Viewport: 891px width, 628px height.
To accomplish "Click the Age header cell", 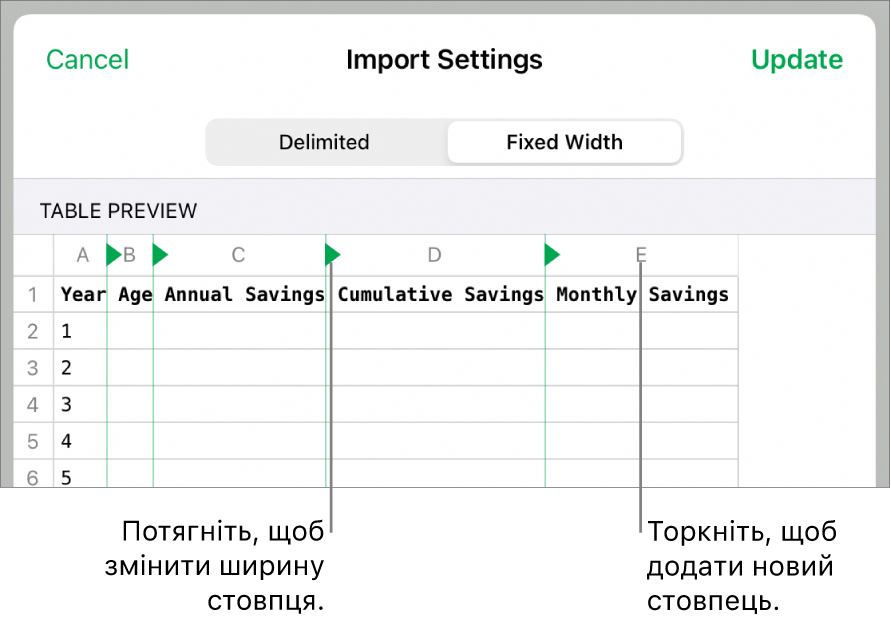I will (133, 294).
